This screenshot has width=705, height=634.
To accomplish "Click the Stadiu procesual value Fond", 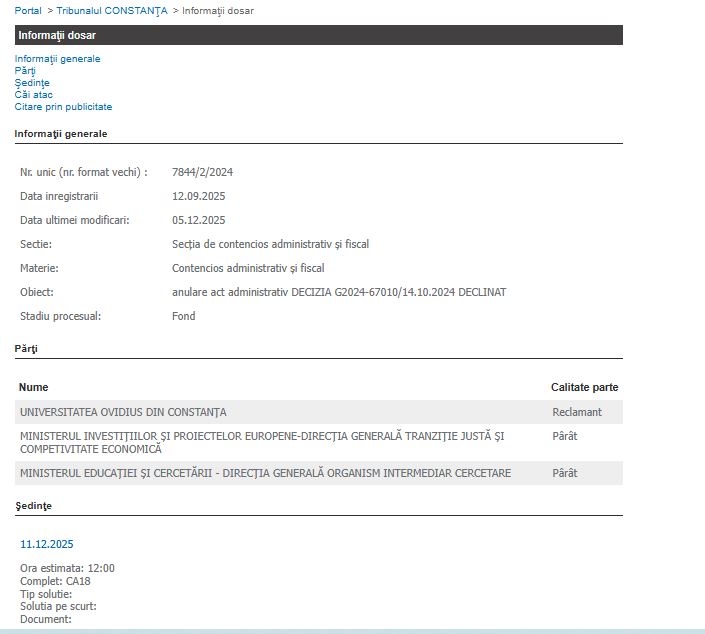I will [x=183, y=316].
